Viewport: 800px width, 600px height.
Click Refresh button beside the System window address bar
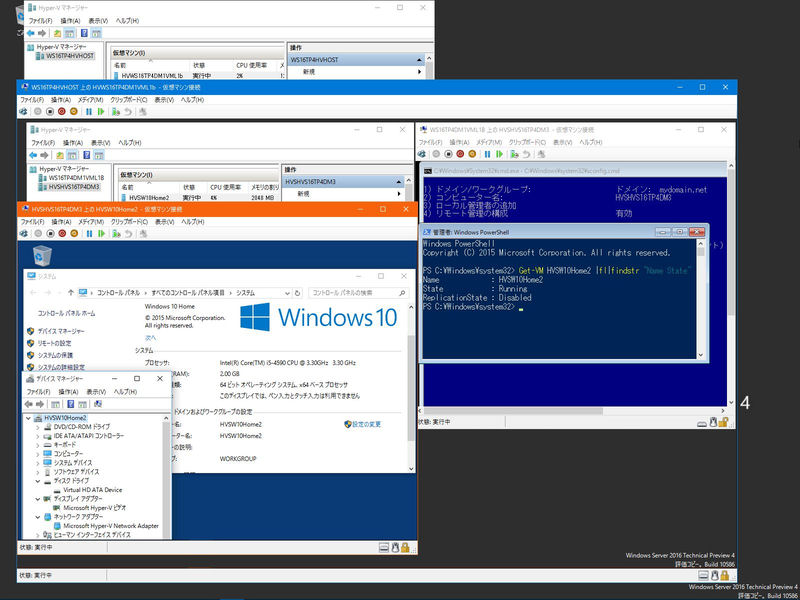point(298,293)
